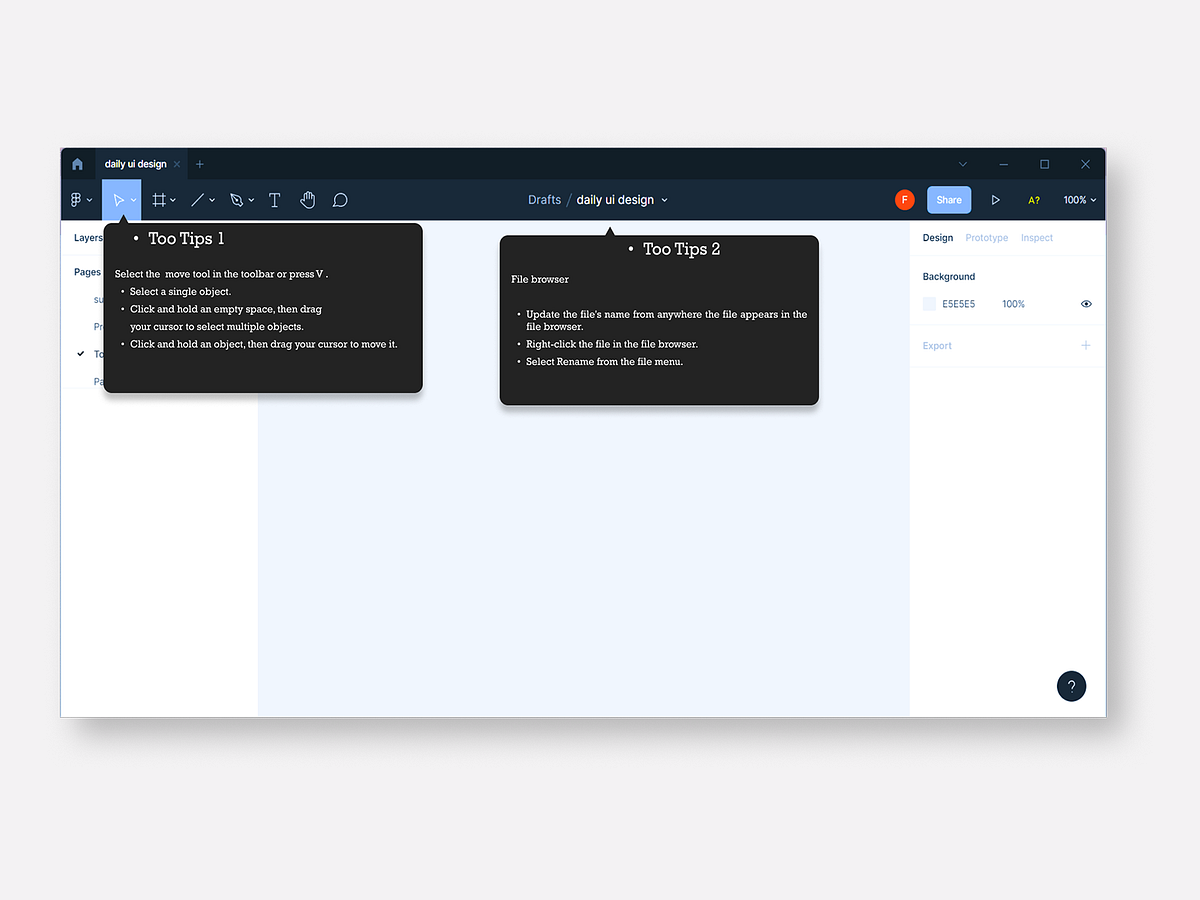Screen dimensions: 1200x900
Task: Select the Move tool in the toolbar
Action: click(x=117, y=199)
